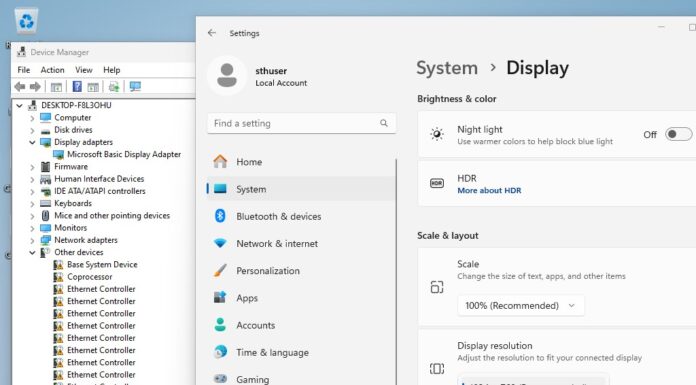The image size is (696, 385).
Task: Collapse the Display adapters node
Action: click(32, 143)
